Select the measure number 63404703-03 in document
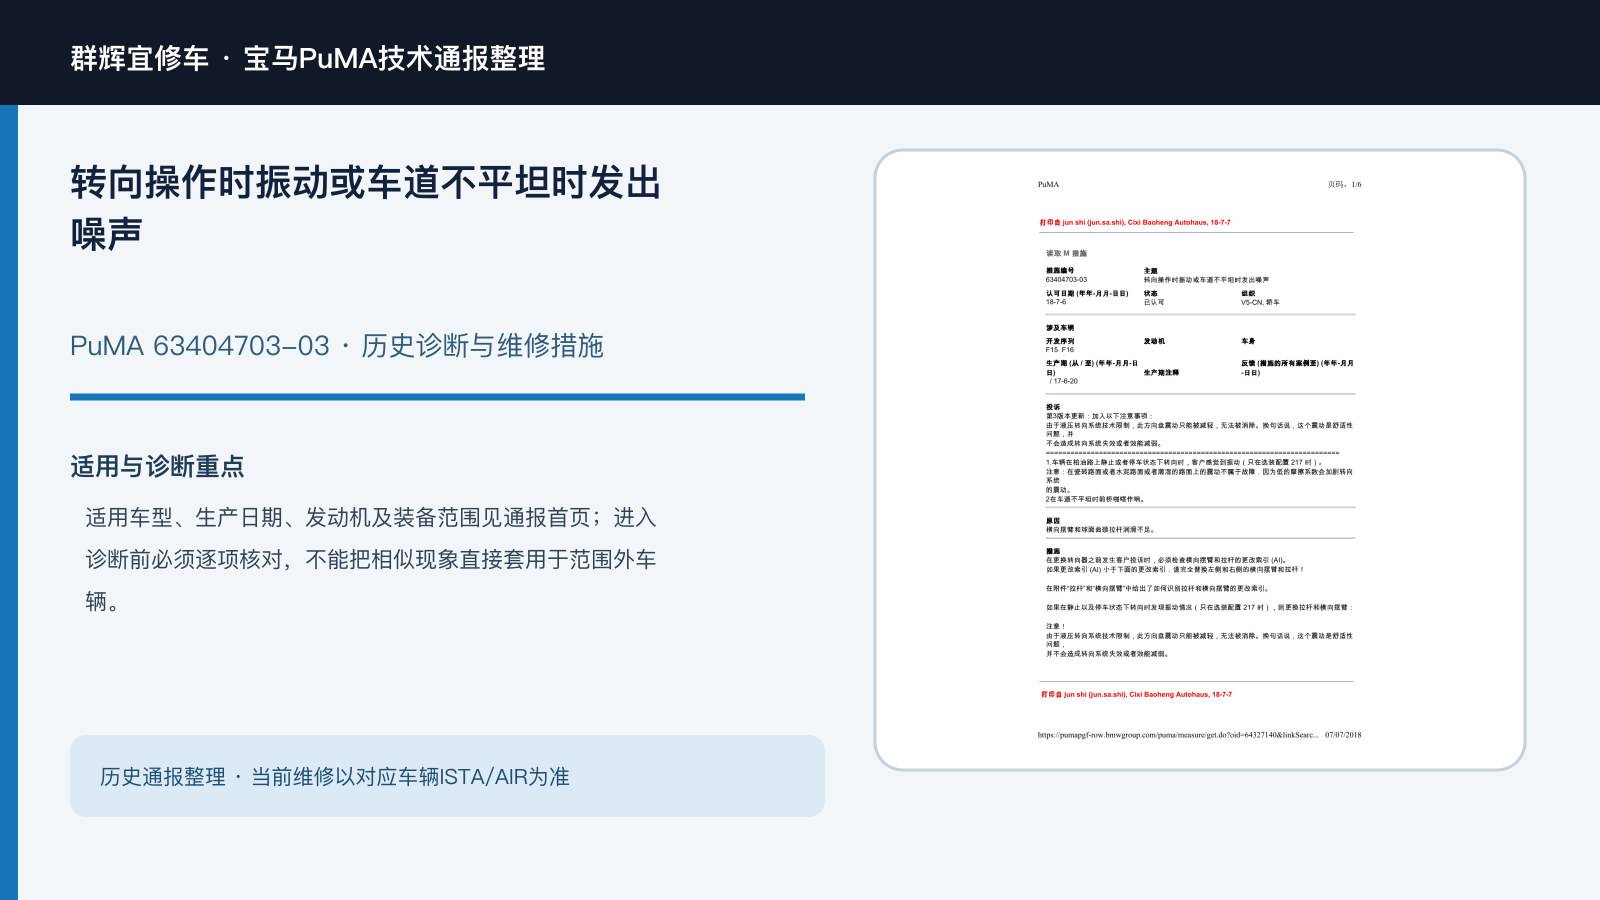1600x900 pixels. pyautogui.click(x=1066, y=280)
